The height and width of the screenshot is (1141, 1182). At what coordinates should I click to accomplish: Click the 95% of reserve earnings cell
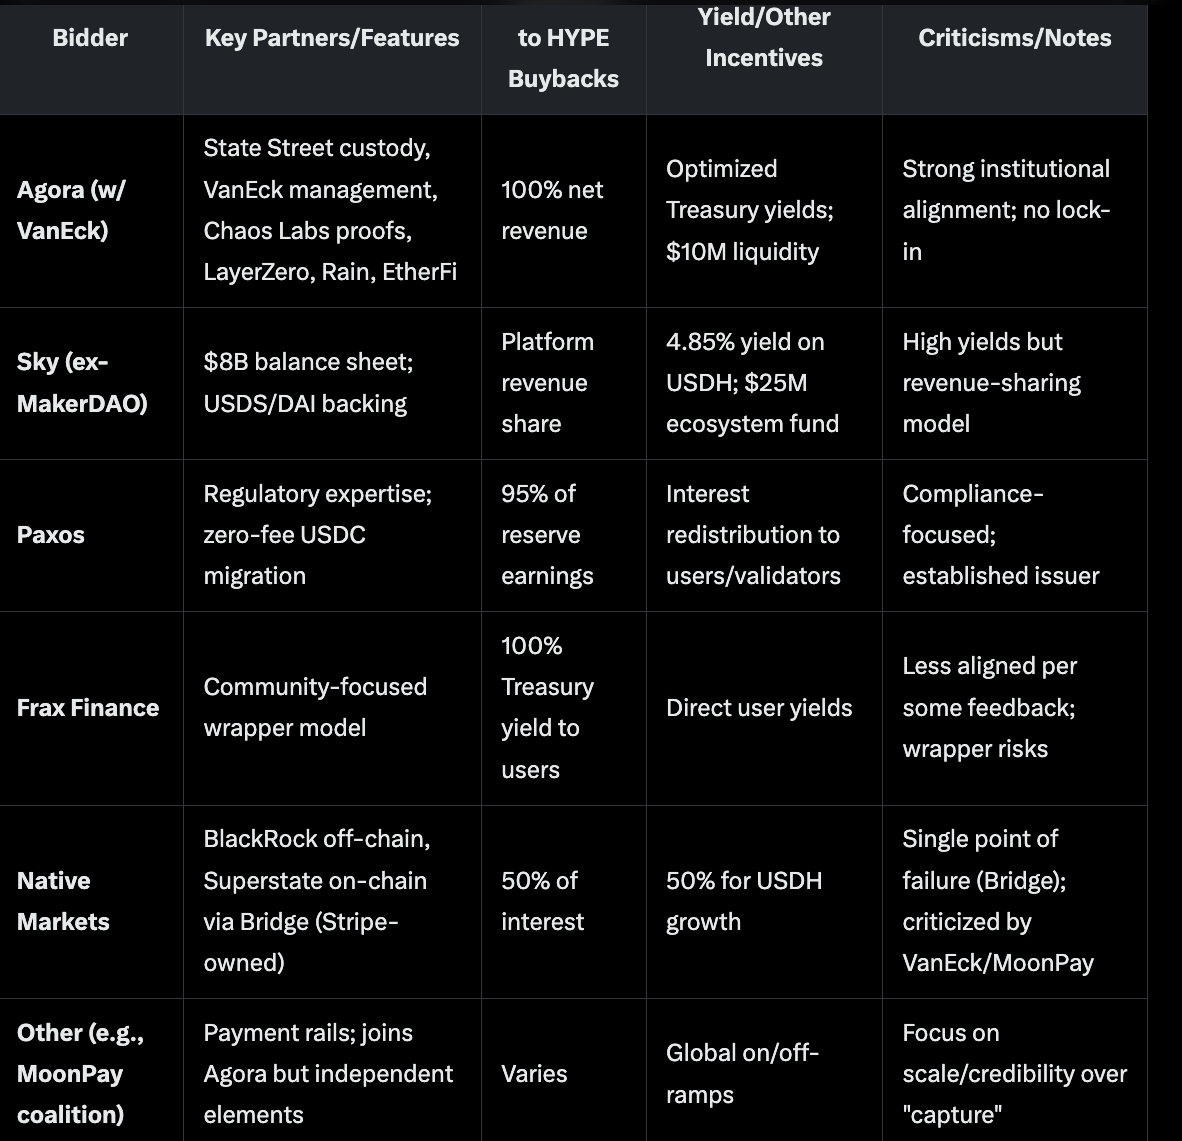click(x=547, y=535)
